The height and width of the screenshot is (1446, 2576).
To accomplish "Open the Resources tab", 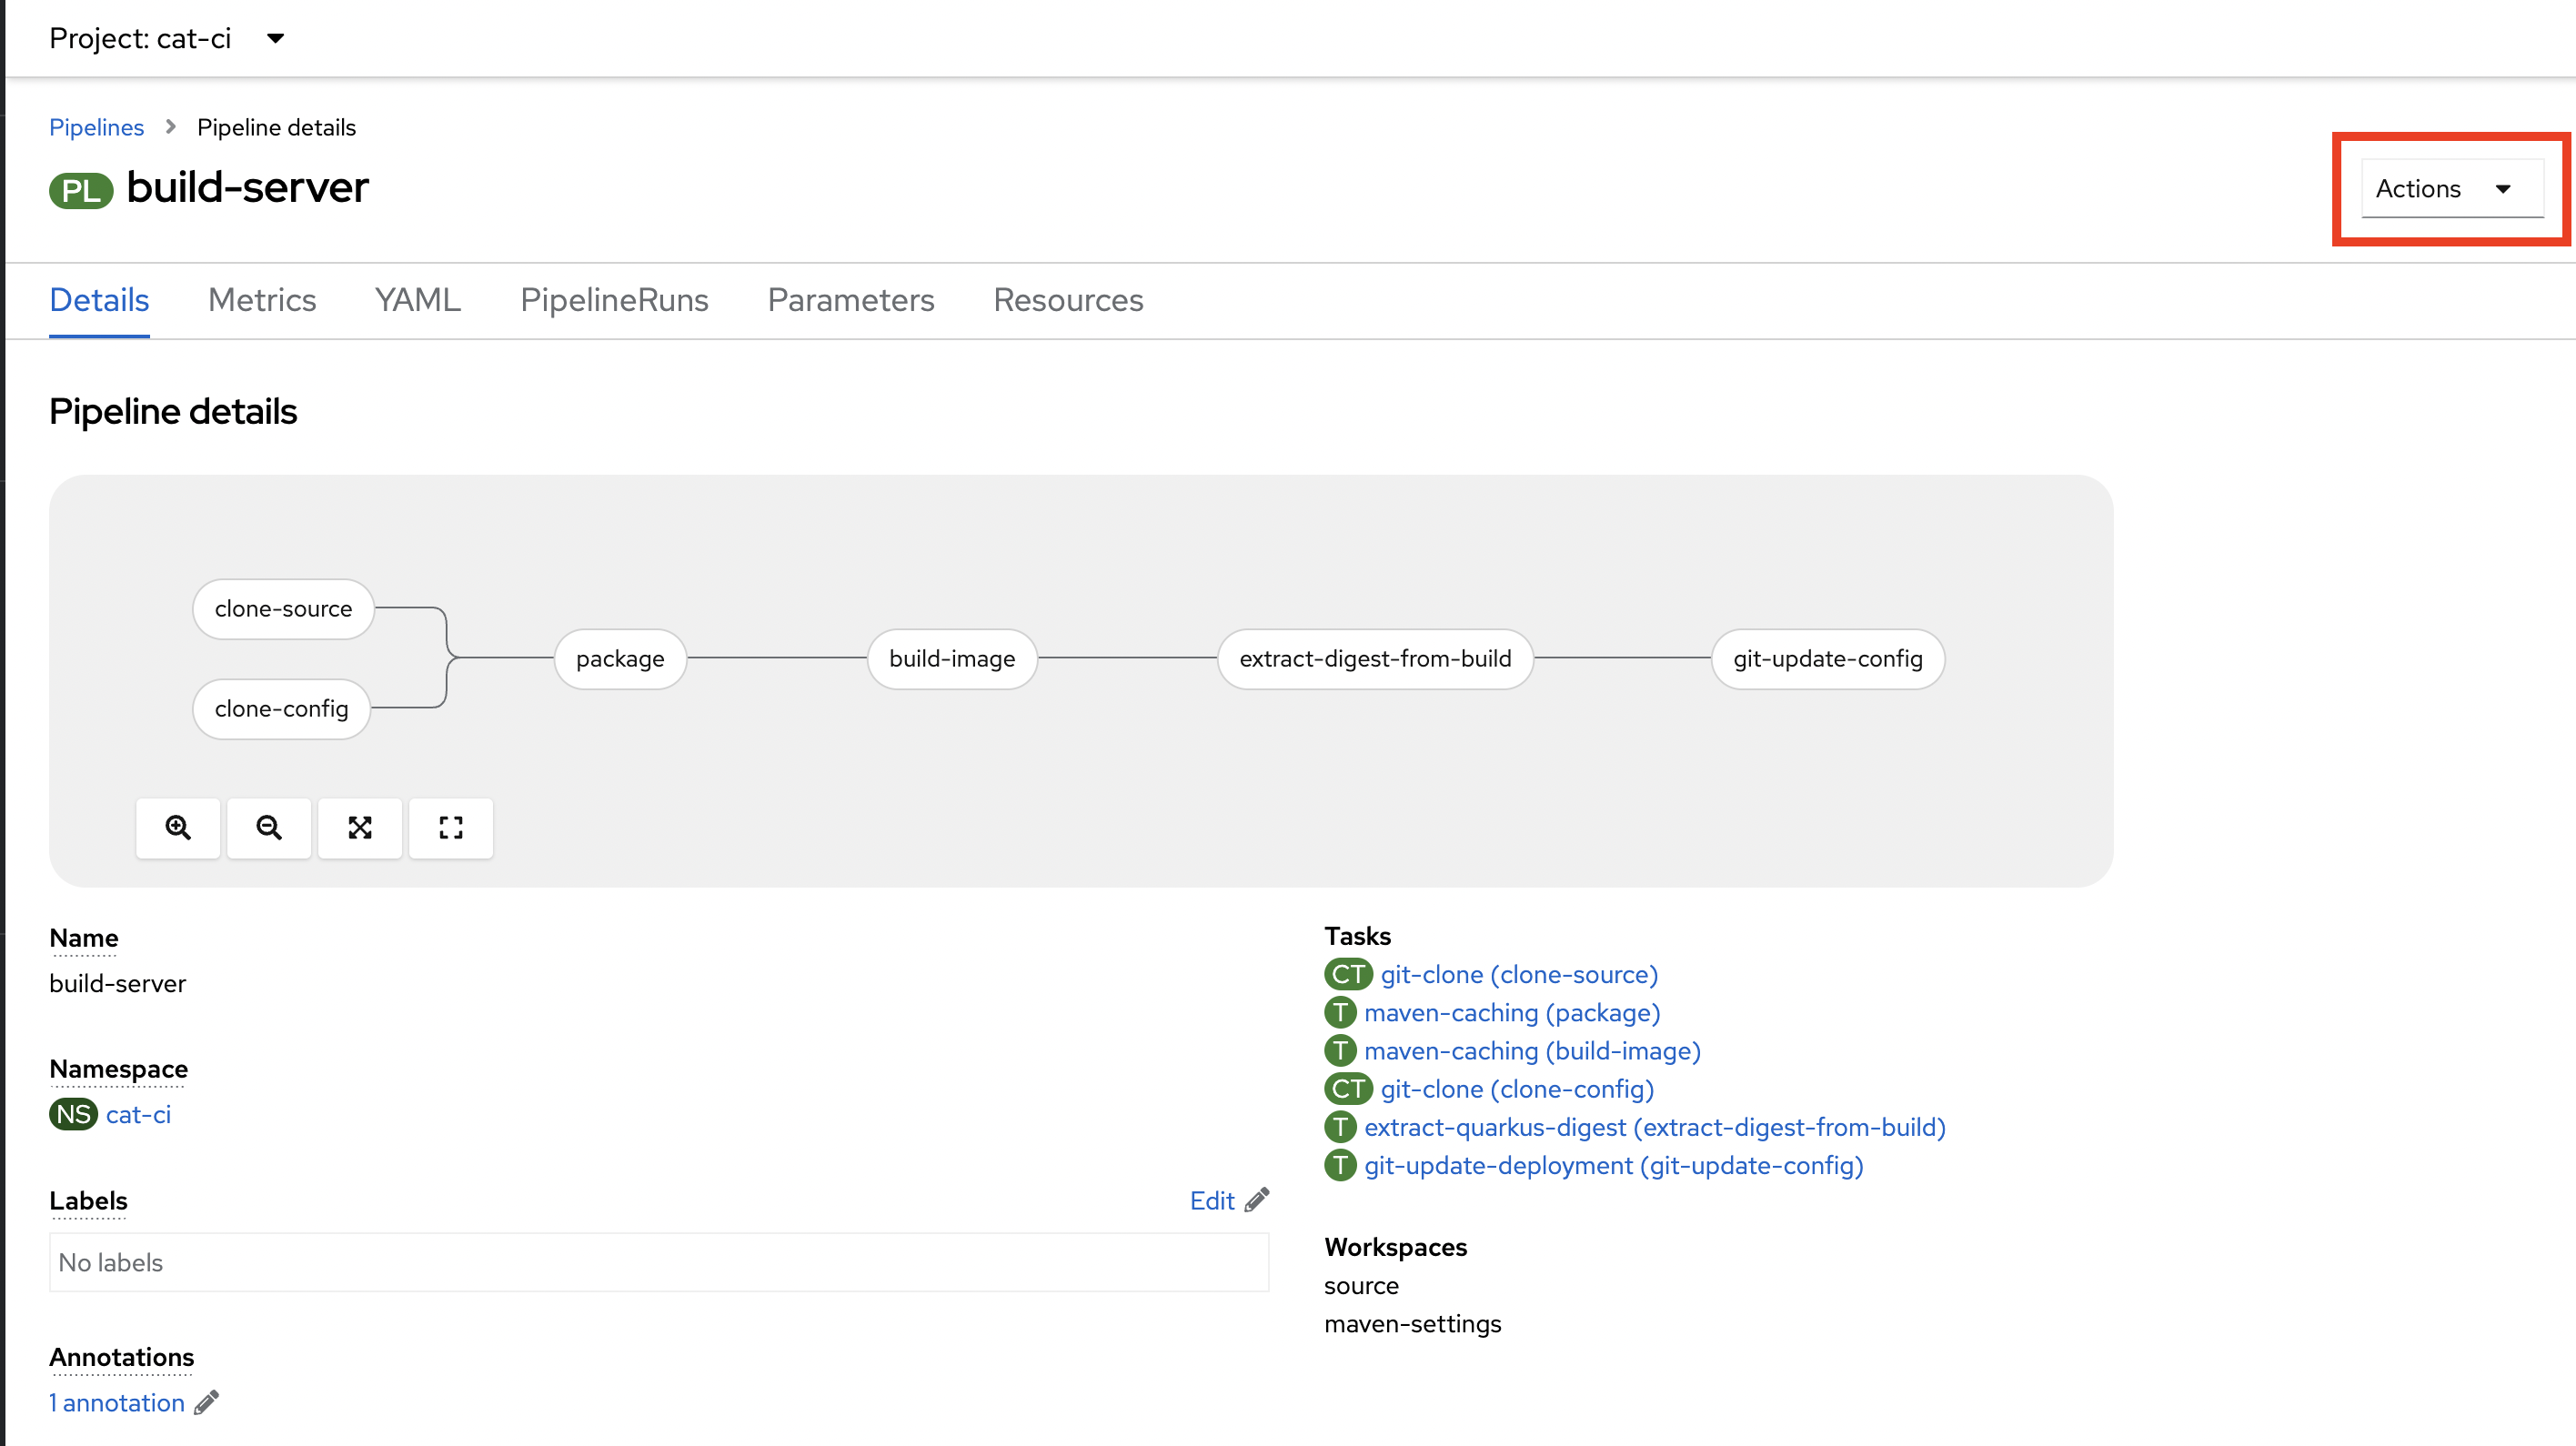I will pos(1068,300).
